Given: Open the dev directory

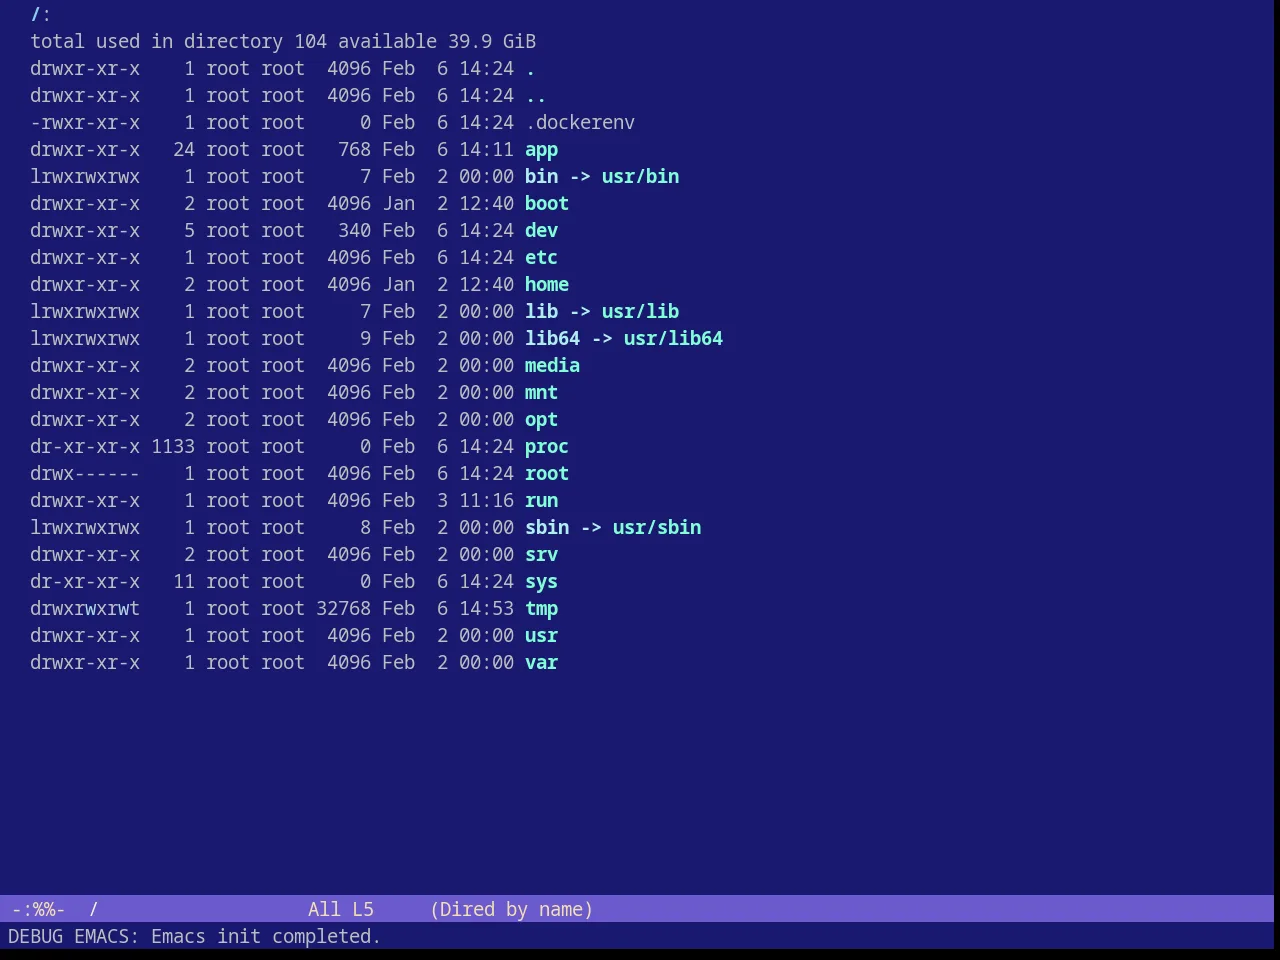Looking at the screenshot, I should pyautogui.click(x=541, y=231).
